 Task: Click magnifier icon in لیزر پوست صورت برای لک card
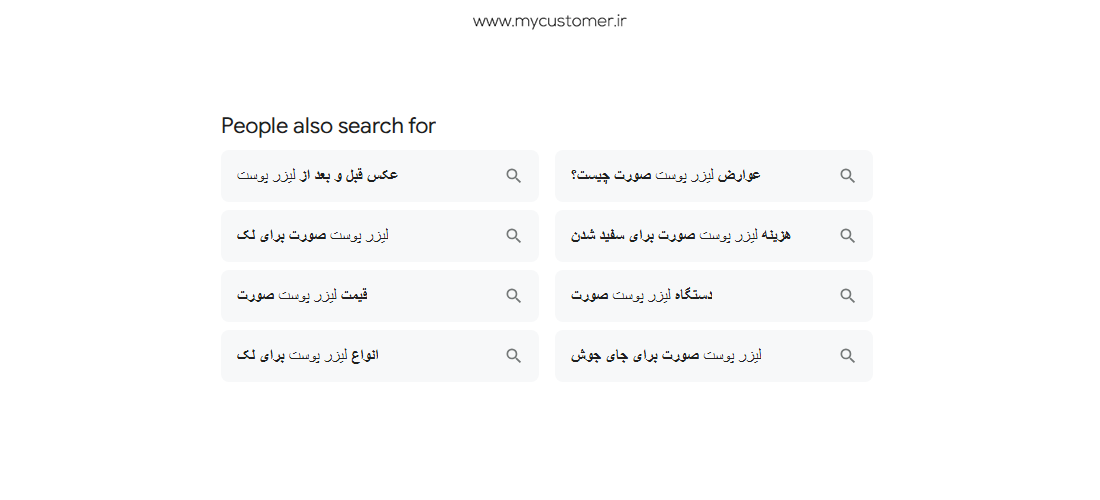[514, 236]
